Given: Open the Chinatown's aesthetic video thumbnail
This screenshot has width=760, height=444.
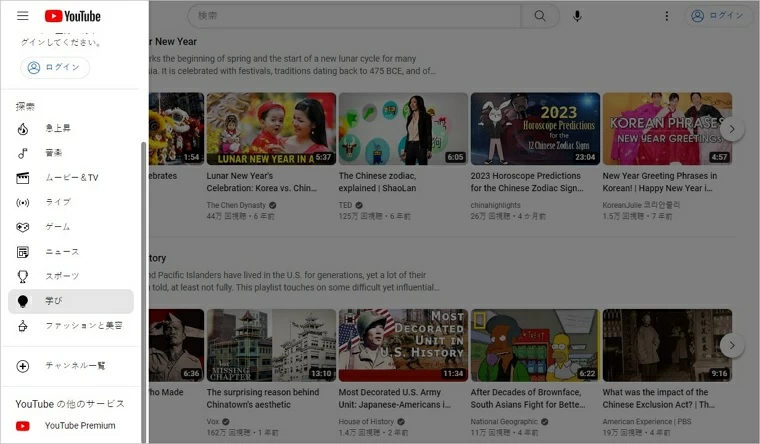Looking at the screenshot, I should tap(271, 345).
